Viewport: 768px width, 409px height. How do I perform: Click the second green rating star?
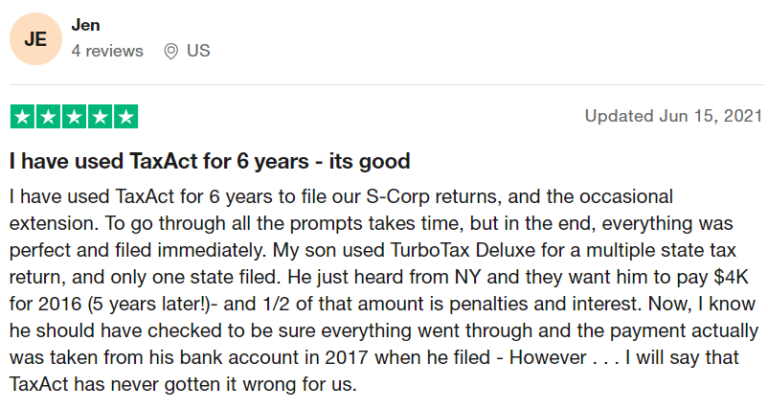(48, 116)
